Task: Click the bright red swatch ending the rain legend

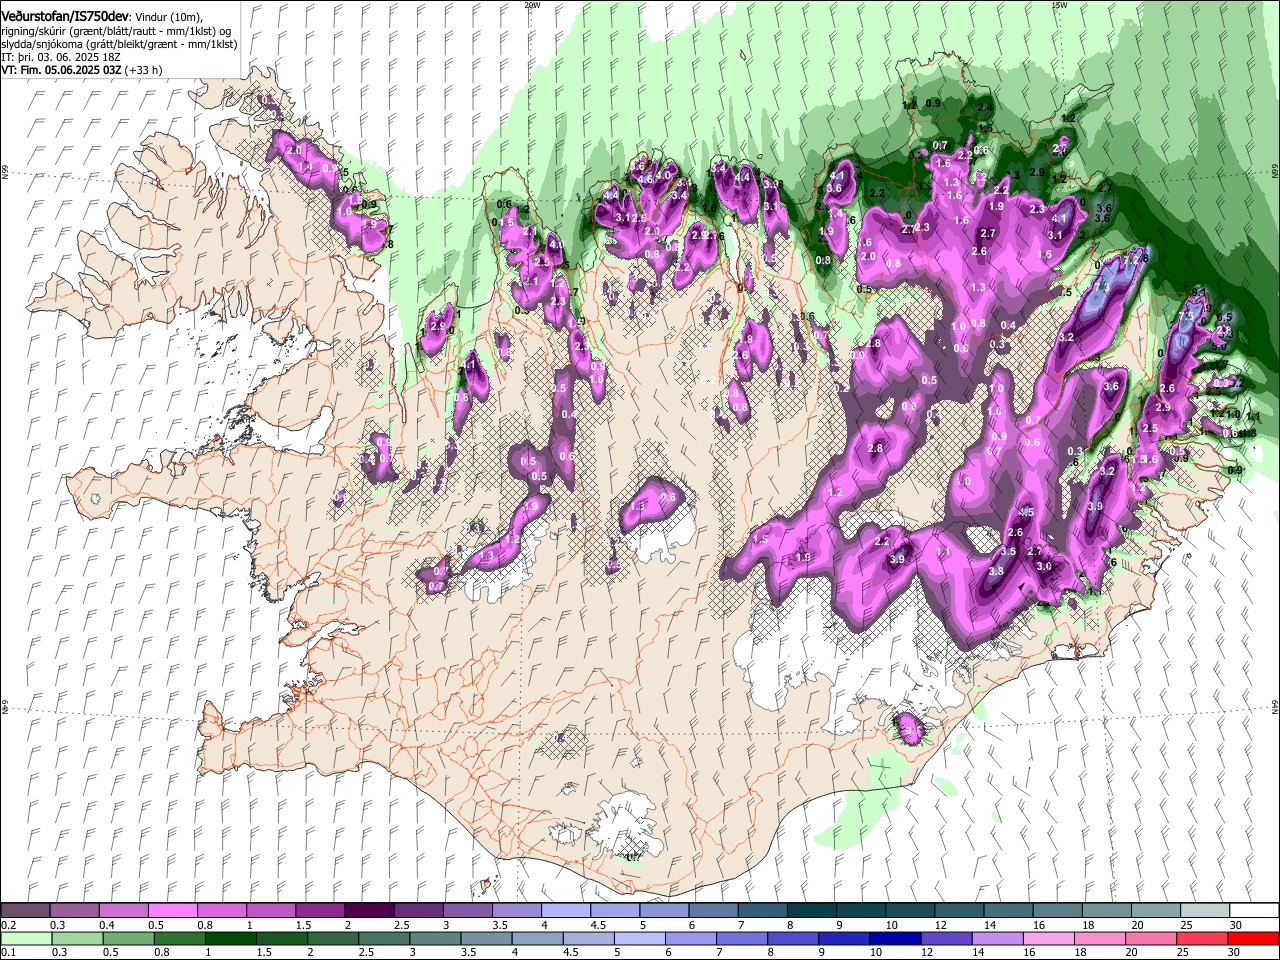Action: tap(1253, 938)
